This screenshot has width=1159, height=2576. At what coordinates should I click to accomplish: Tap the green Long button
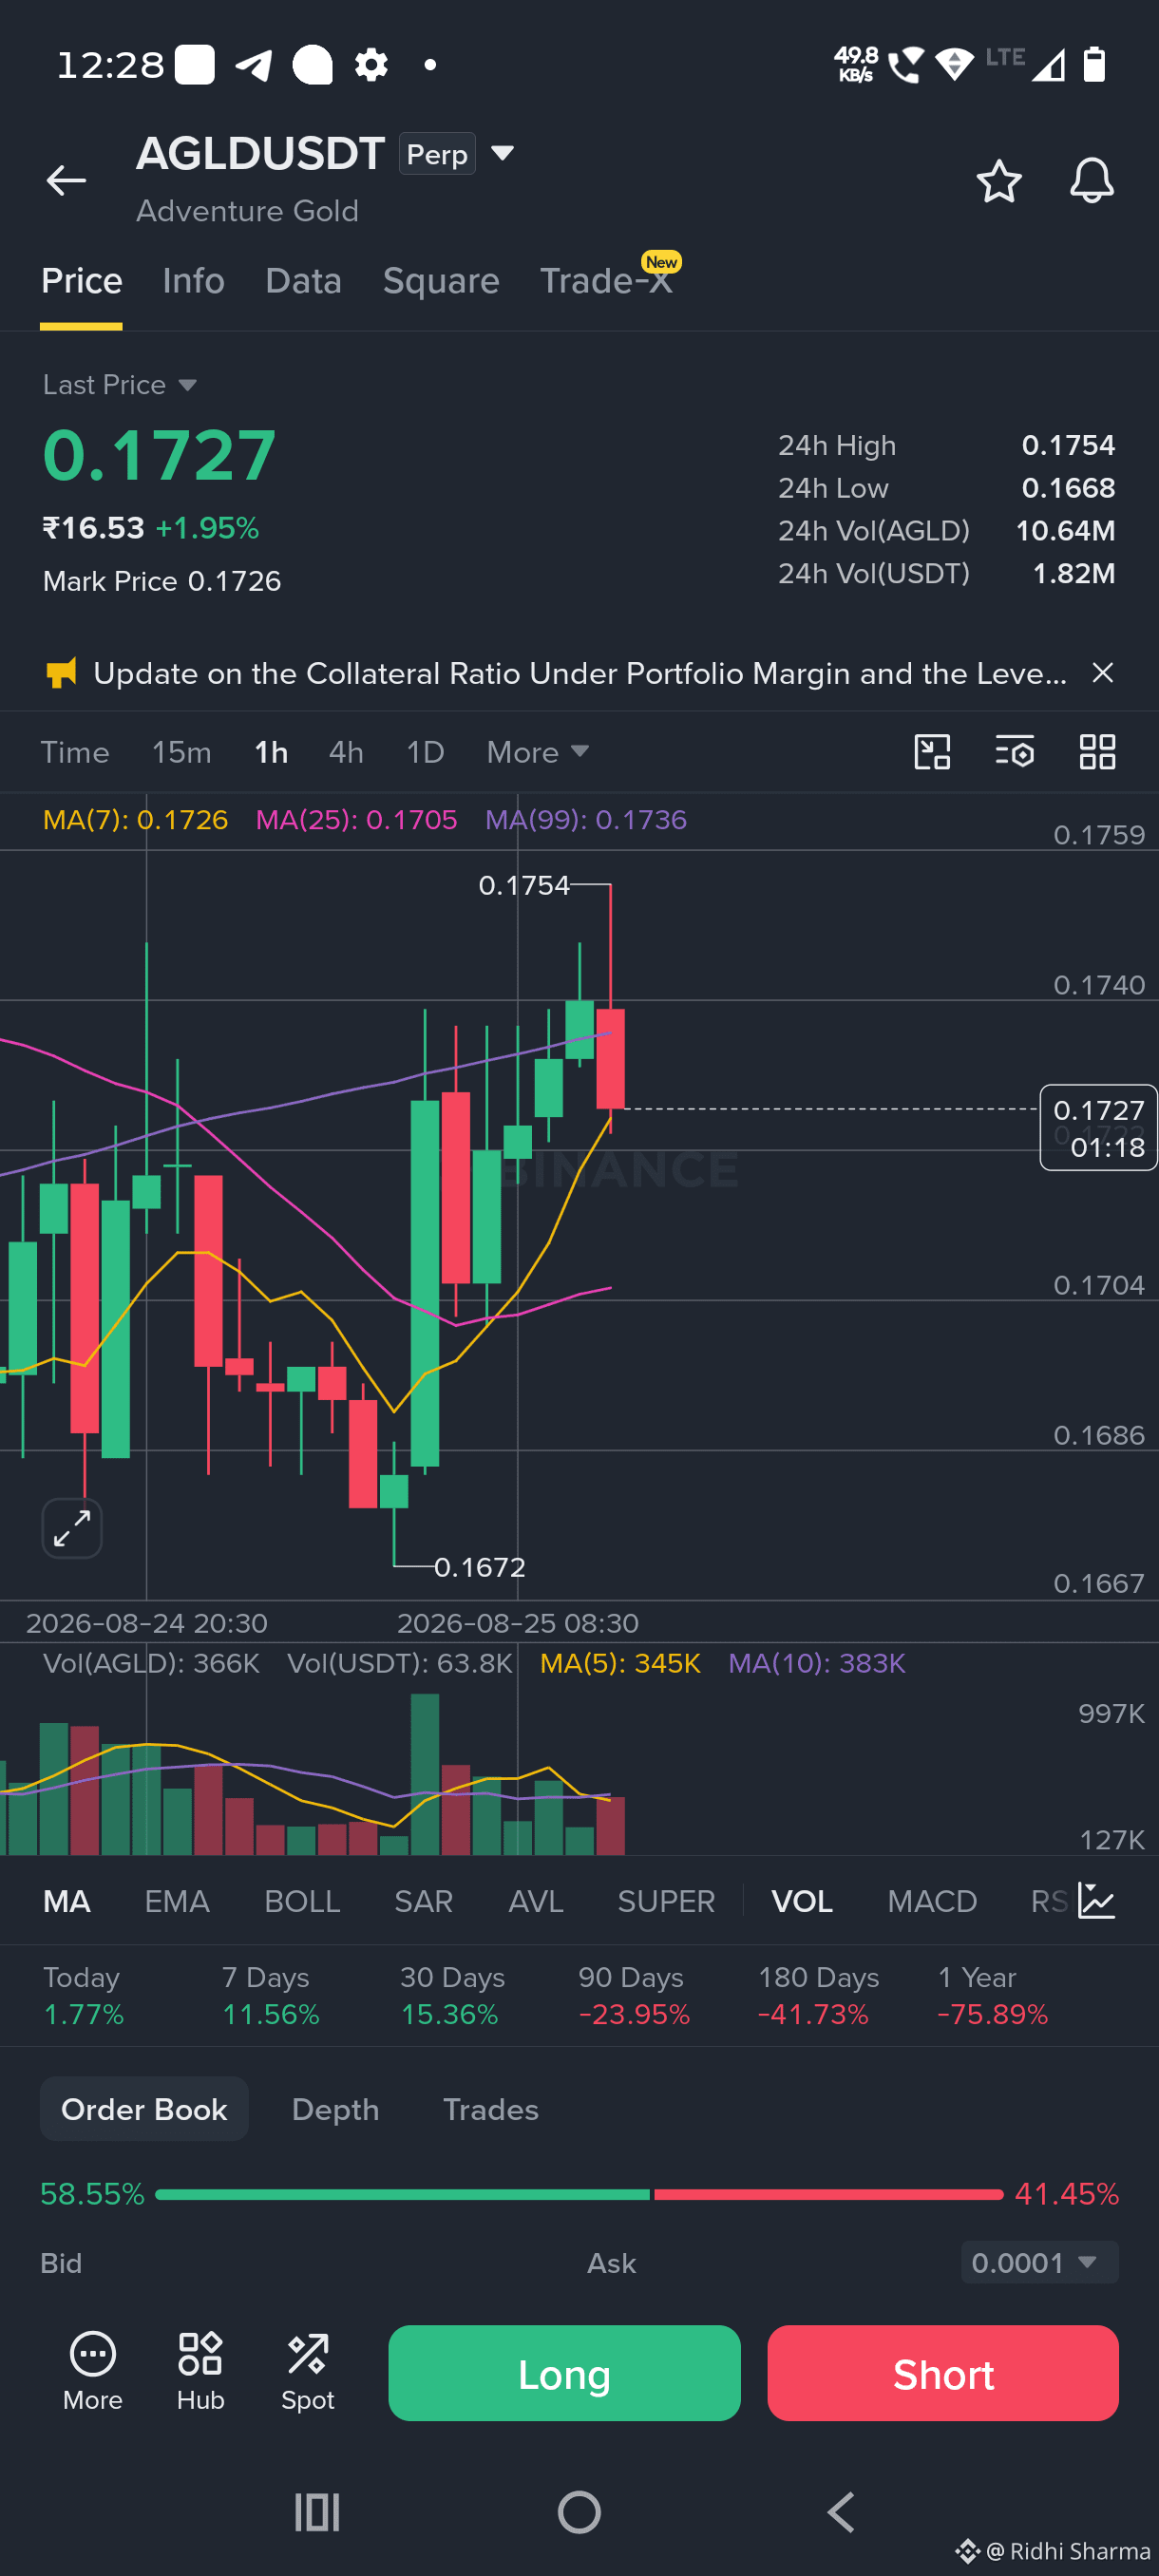pos(564,2373)
